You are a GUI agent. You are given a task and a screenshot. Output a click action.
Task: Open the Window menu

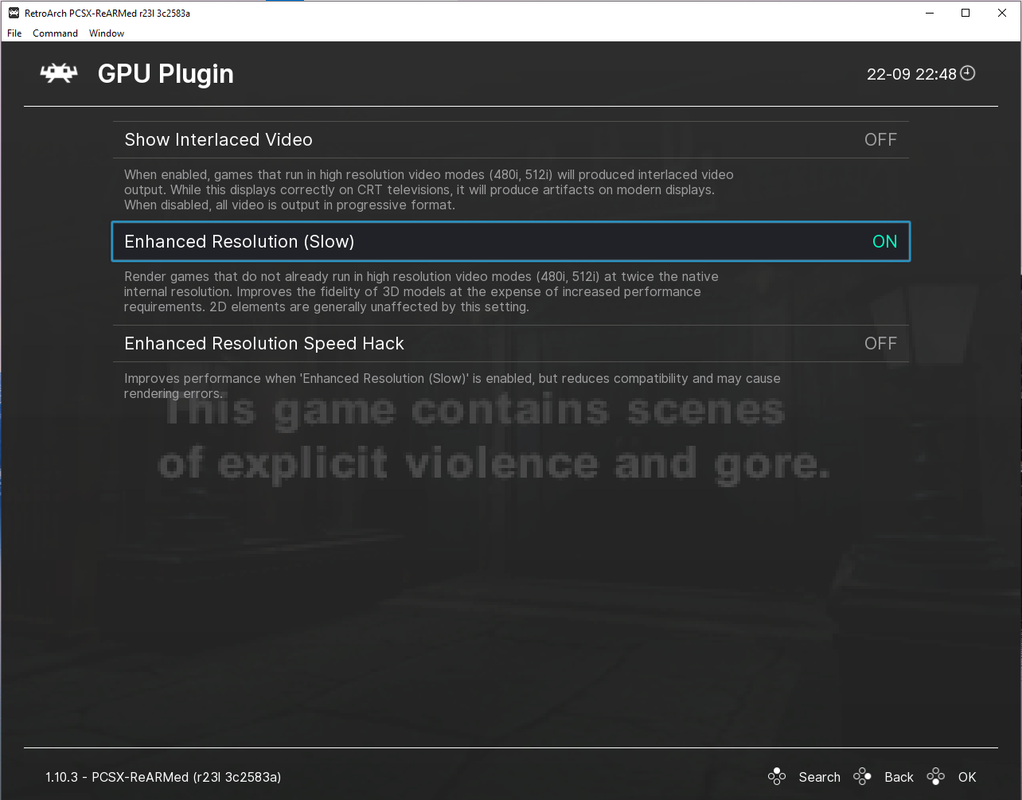[106, 33]
